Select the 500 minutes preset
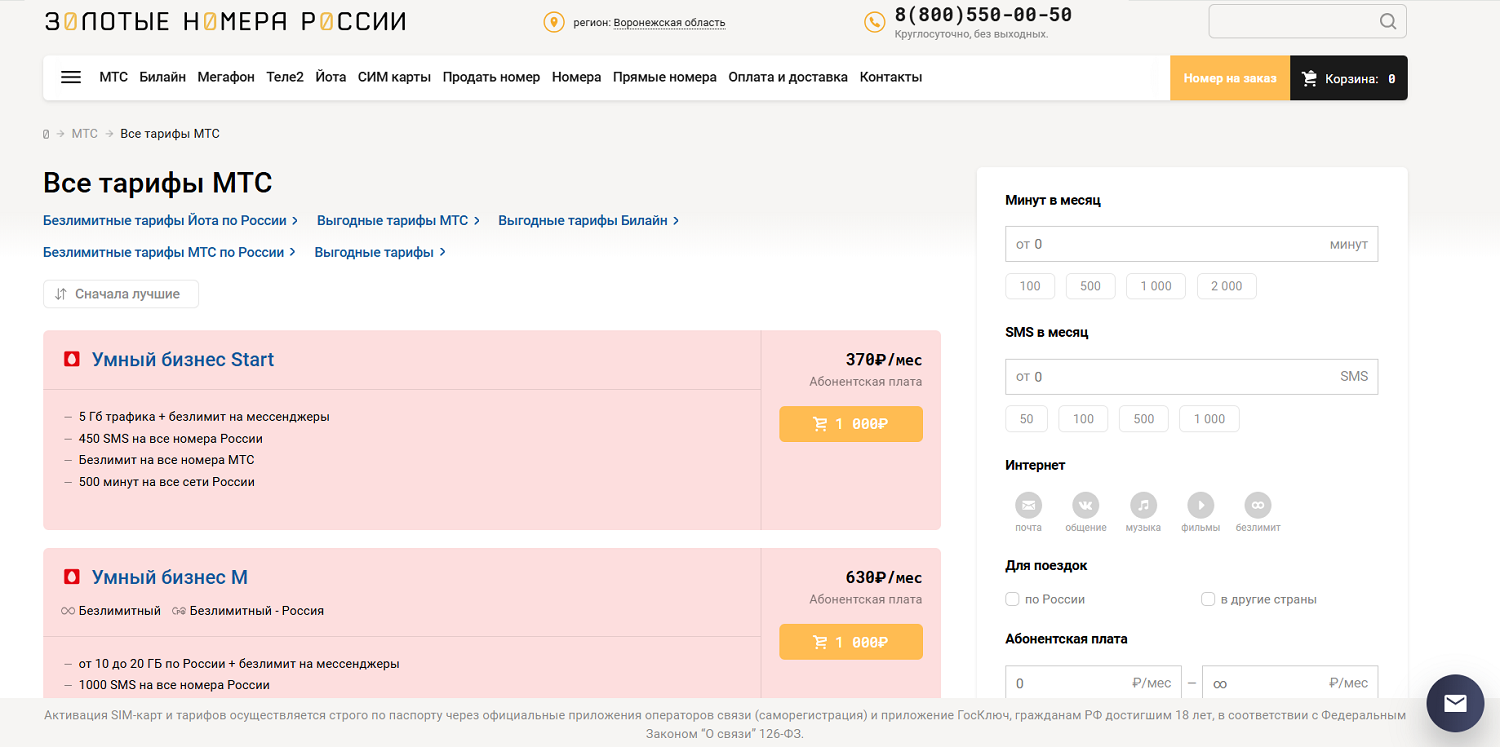Image resolution: width=1500 pixels, height=747 pixels. [1090, 286]
